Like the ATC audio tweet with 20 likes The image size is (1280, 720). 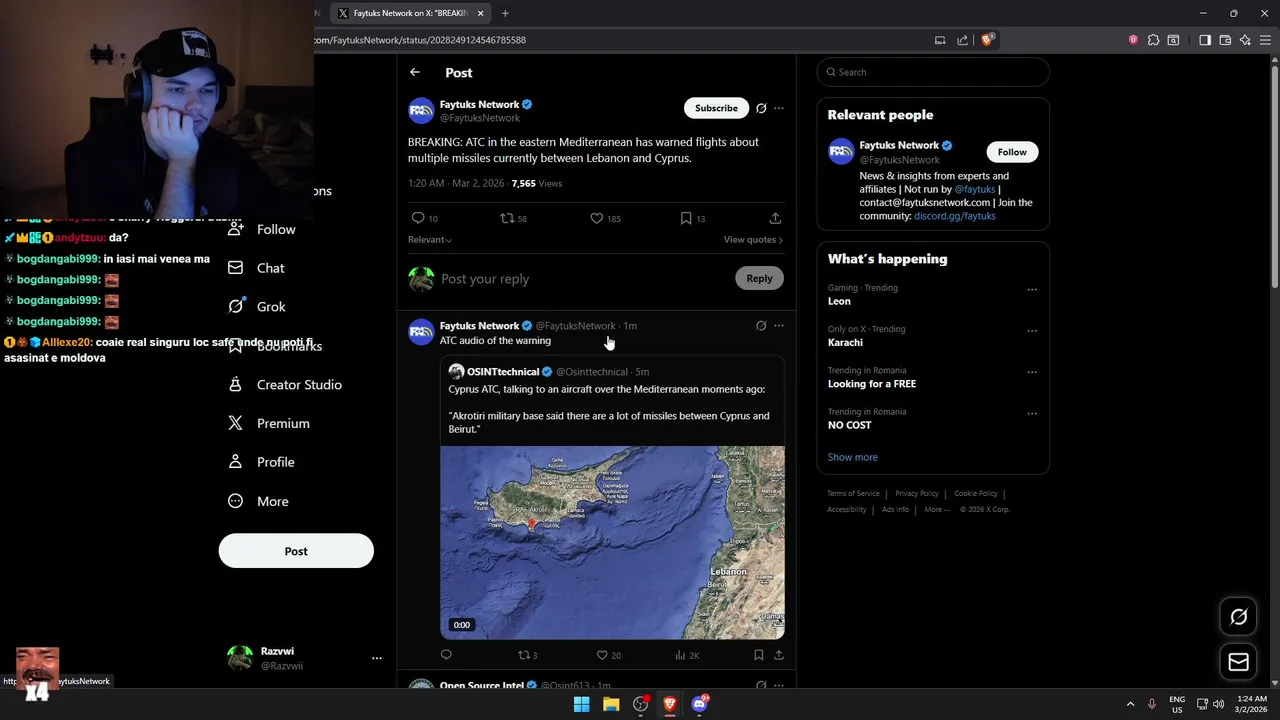(x=602, y=655)
